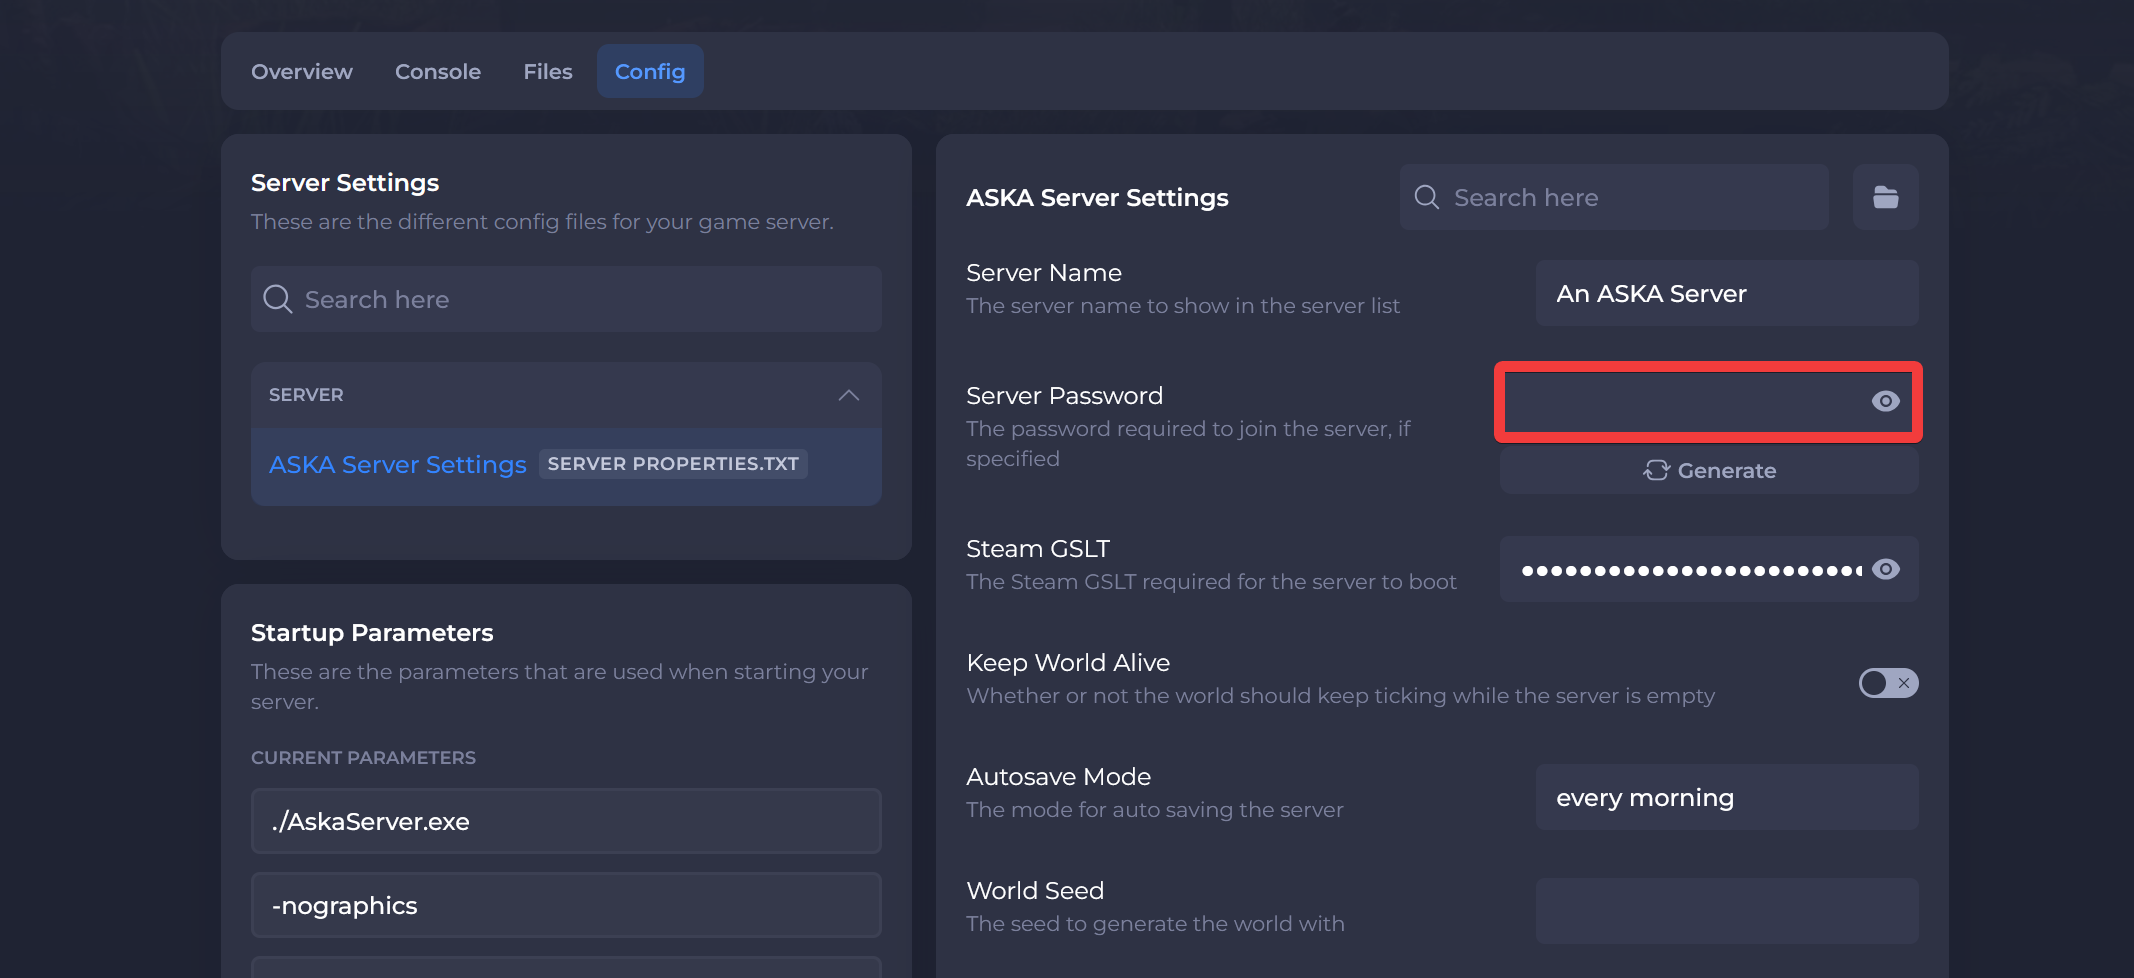Collapse the SERVER section chevron
The height and width of the screenshot is (978, 2134).
pyautogui.click(x=849, y=395)
